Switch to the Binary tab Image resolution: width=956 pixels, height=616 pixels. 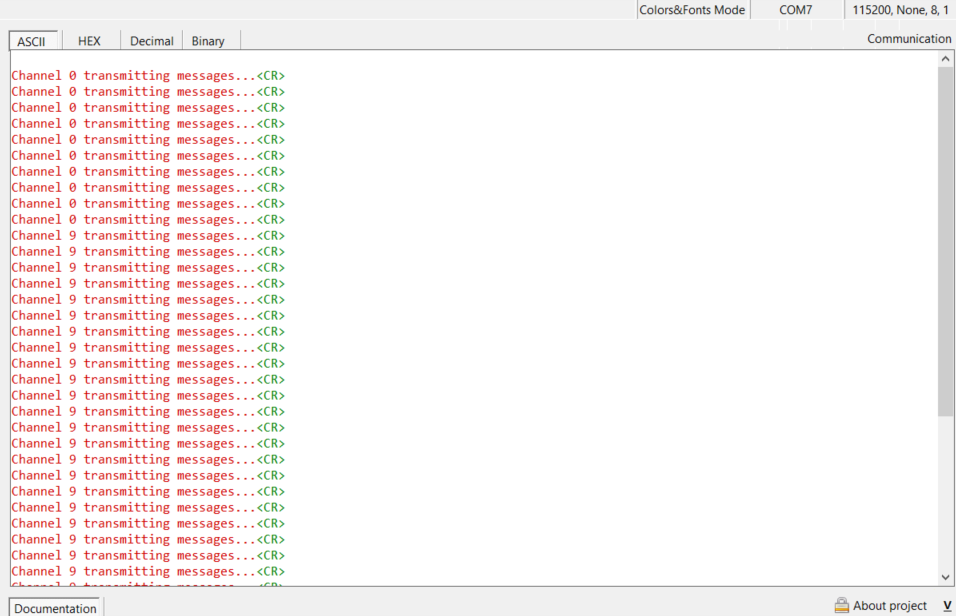point(210,41)
